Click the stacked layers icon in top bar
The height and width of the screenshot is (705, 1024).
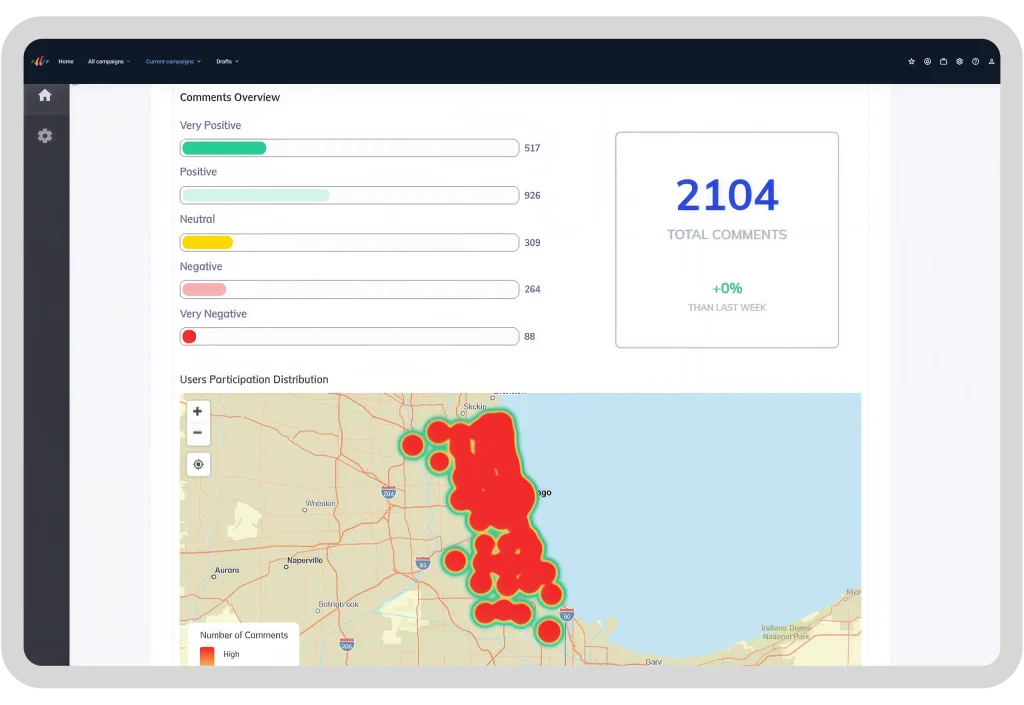[x=959, y=61]
